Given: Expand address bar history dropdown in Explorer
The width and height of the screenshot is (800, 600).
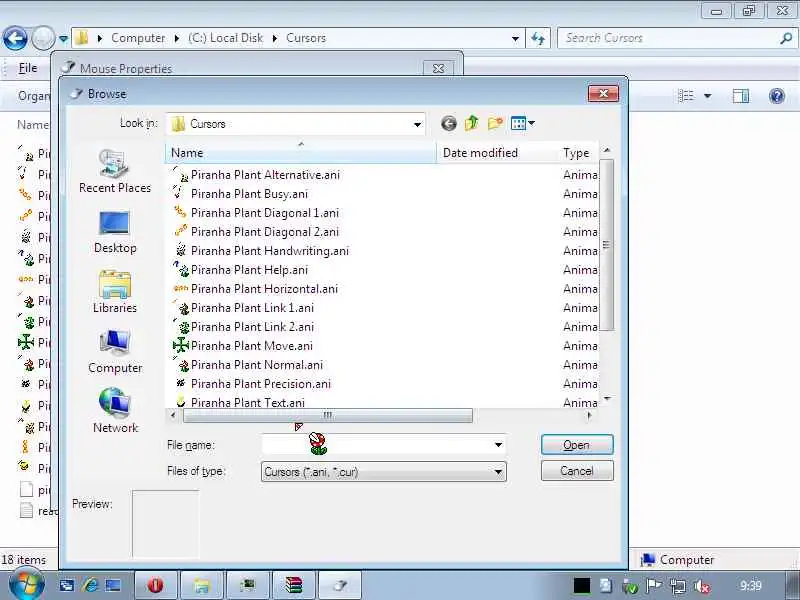Looking at the screenshot, I should tap(515, 38).
